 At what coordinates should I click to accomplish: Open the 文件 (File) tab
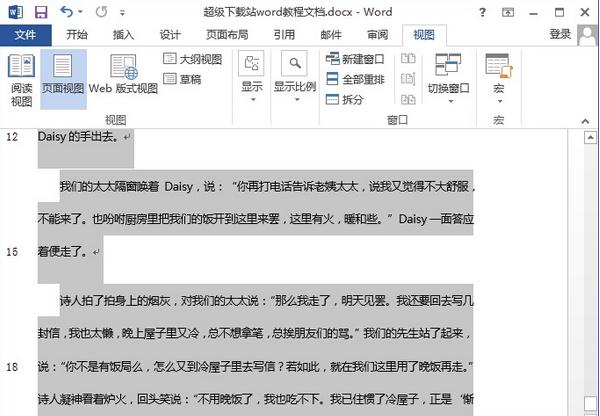(x=26, y=35)
